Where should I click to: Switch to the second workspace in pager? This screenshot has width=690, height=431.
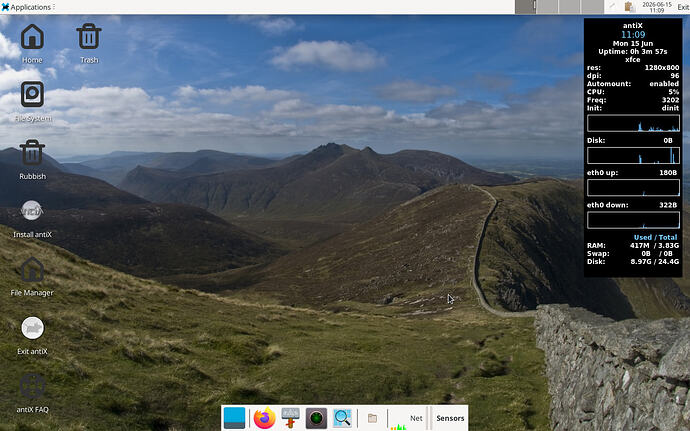tap(547, 7)
